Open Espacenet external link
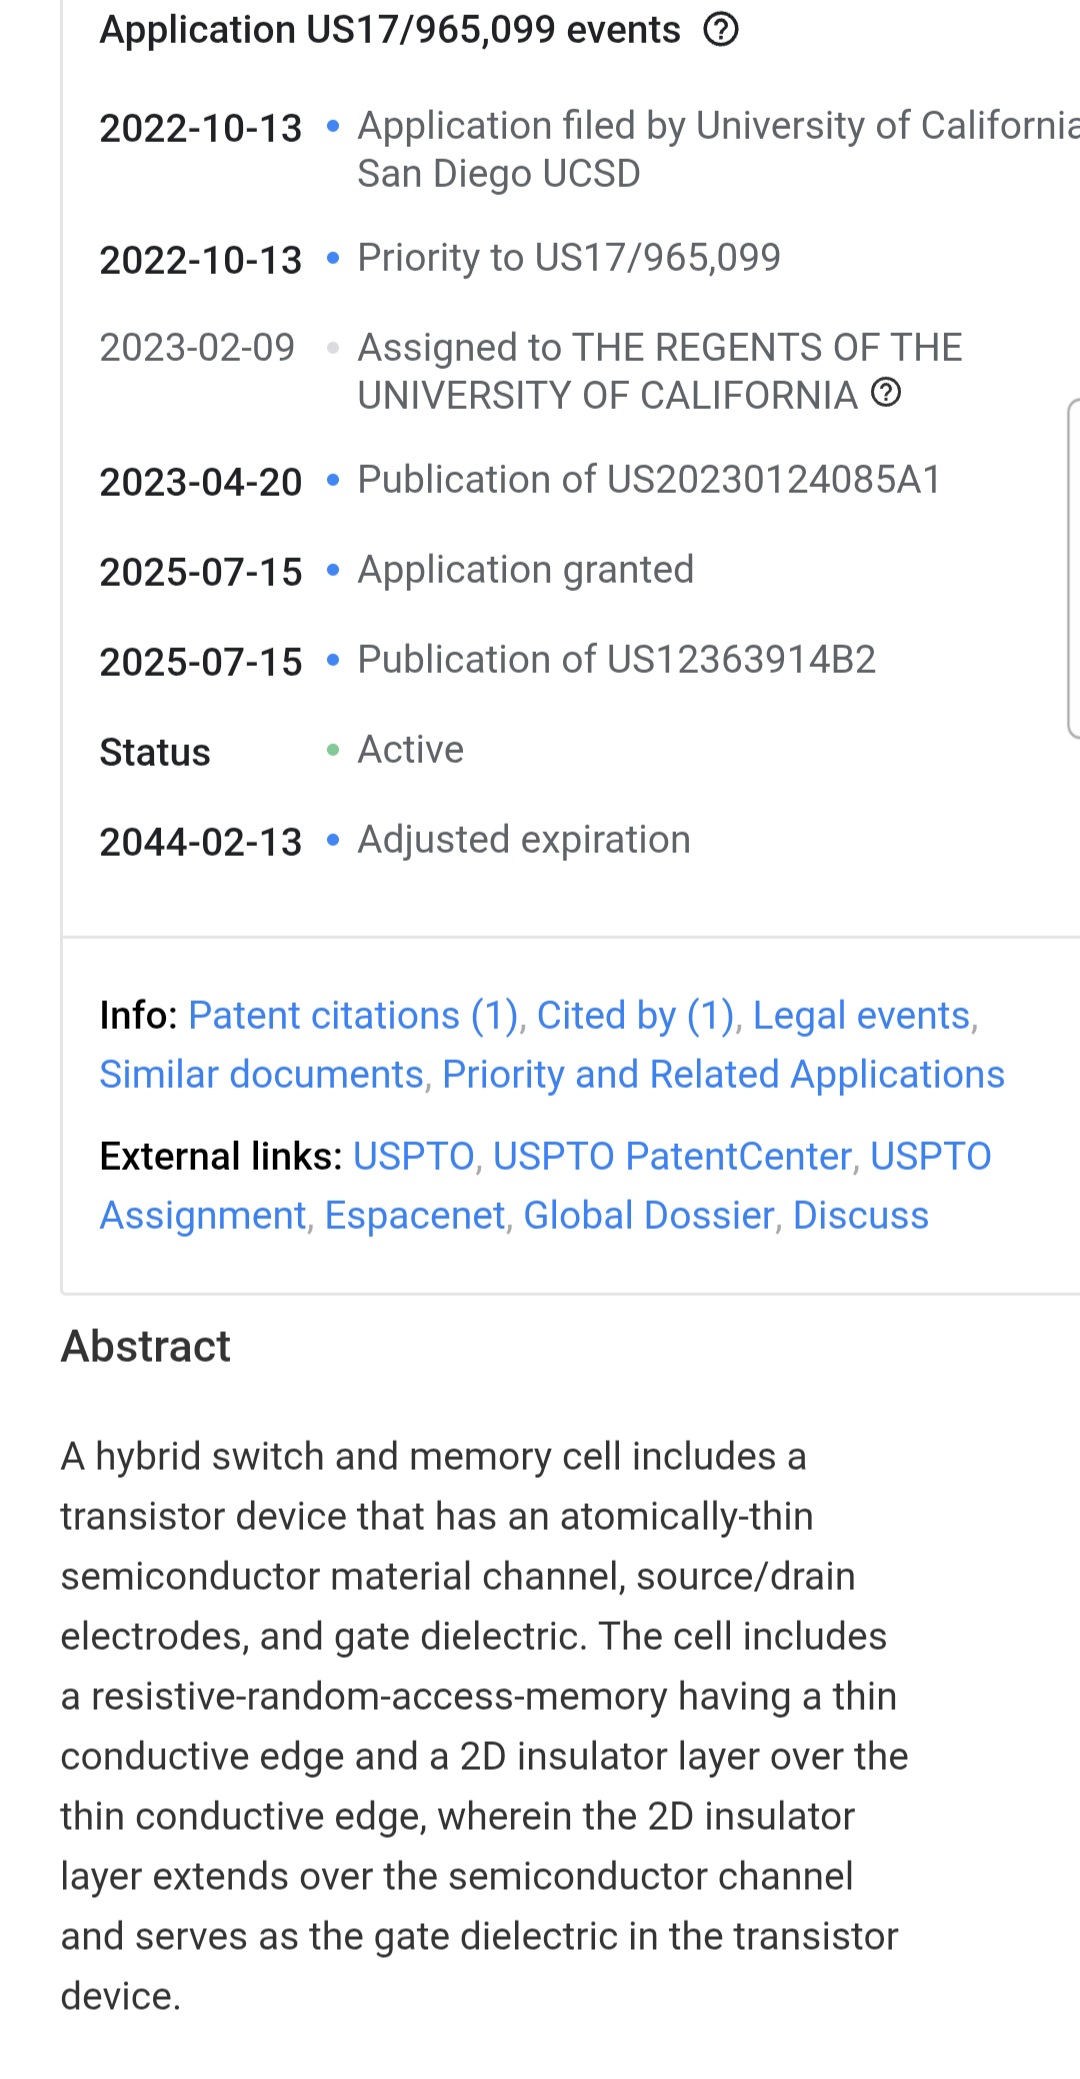The width and height of the screenshot is (1080, 2079). (x=415, y=1216)
